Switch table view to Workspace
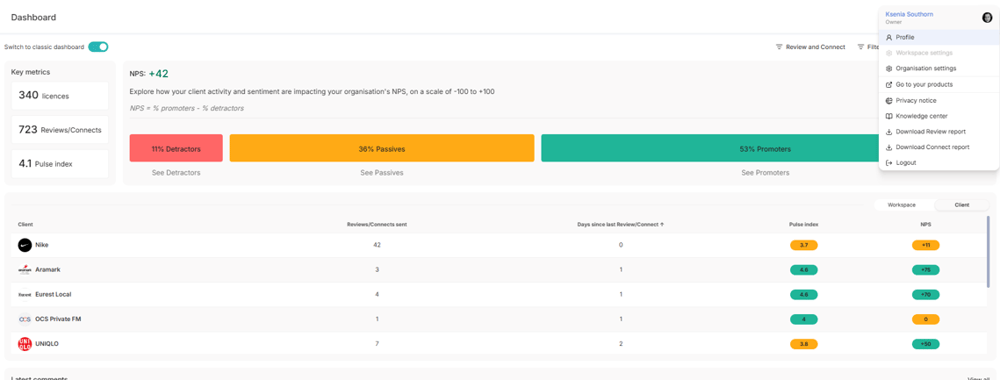 [x=902, y=205]
